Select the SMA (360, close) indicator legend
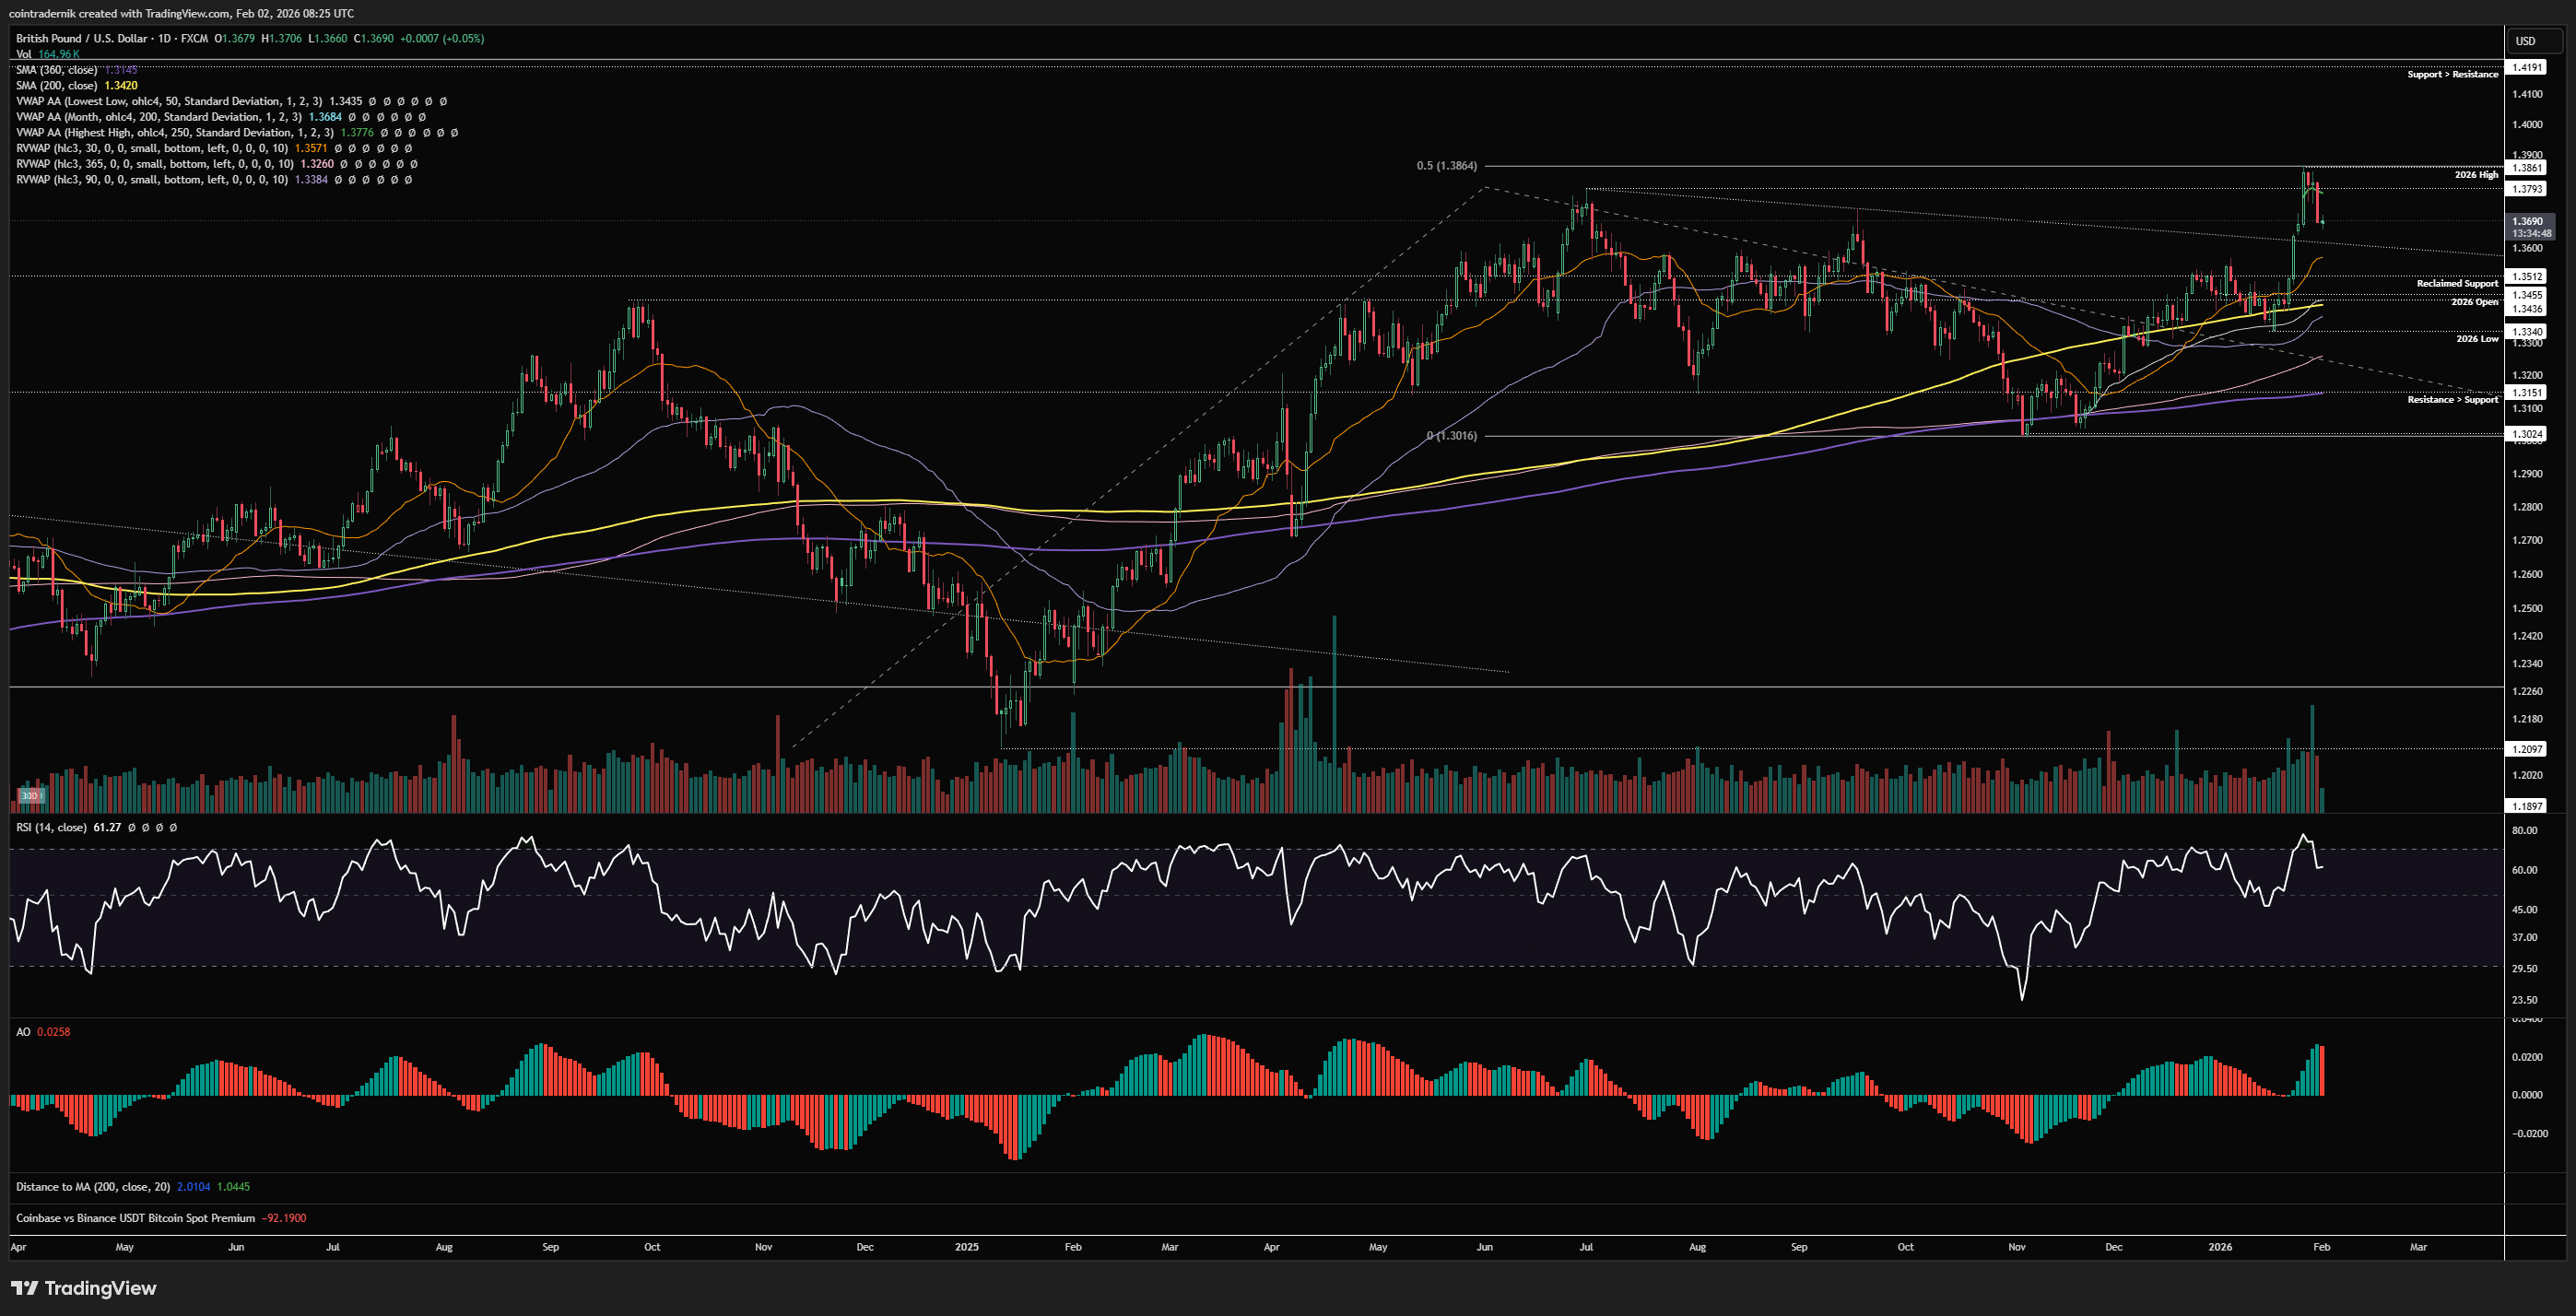 pos(56,70)
